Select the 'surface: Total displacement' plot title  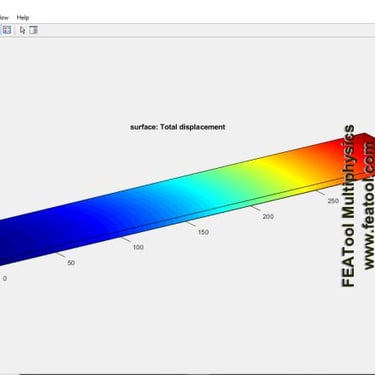[x=178, y=127]
